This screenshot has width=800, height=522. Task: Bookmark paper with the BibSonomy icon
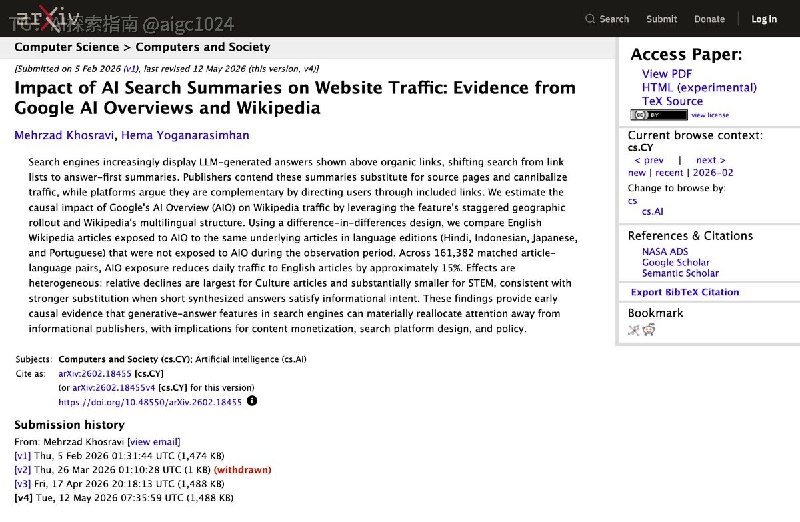(x=634, y=330)
